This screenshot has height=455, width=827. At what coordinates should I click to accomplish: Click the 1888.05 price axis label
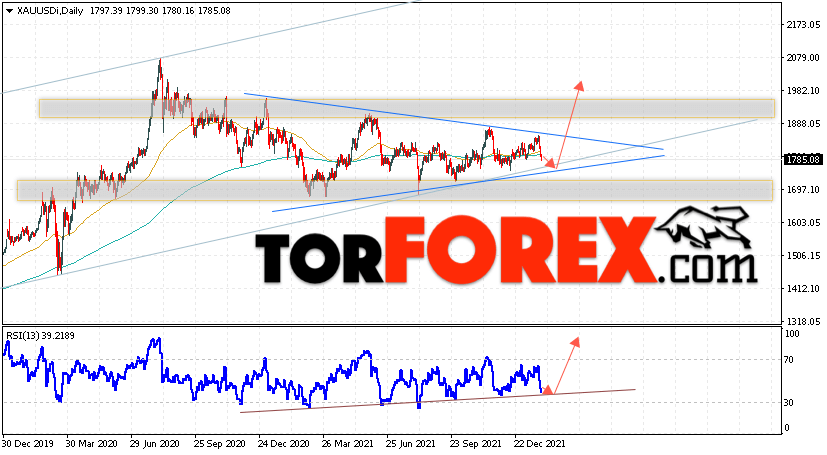click(x=803, y=123)
